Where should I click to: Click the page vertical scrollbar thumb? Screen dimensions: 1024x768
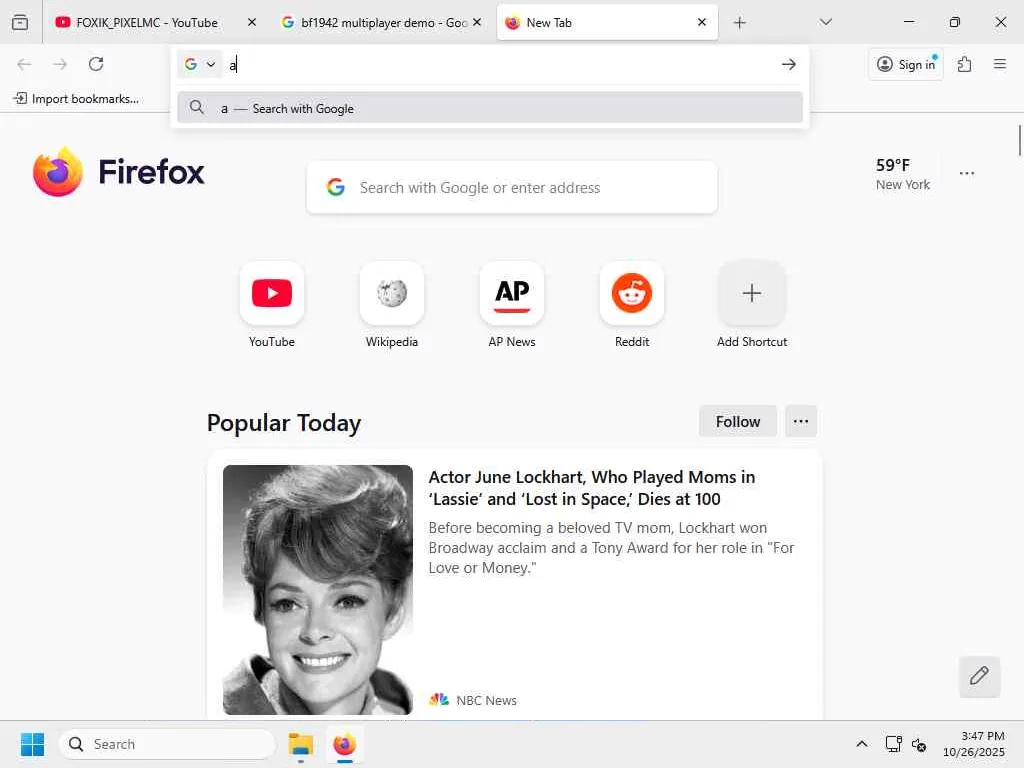pos(1019,140)
